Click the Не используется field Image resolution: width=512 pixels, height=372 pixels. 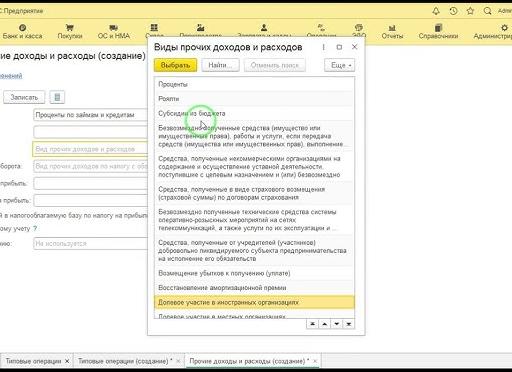coord(90,244)
